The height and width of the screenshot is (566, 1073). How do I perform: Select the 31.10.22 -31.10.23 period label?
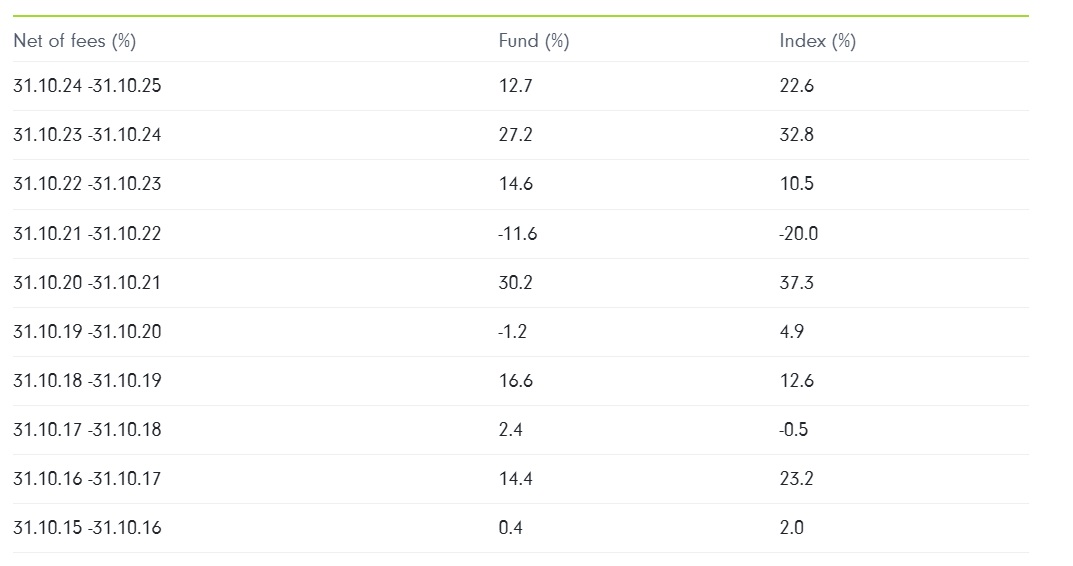coord(87,184)
